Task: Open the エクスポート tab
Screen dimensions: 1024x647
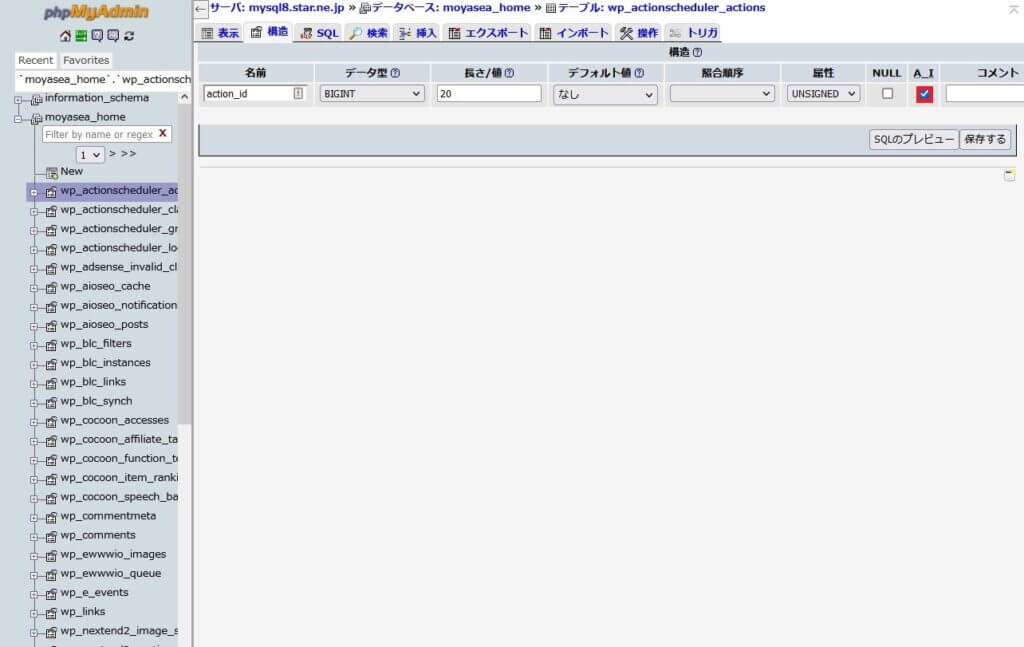Action: [x=488, y=33]
